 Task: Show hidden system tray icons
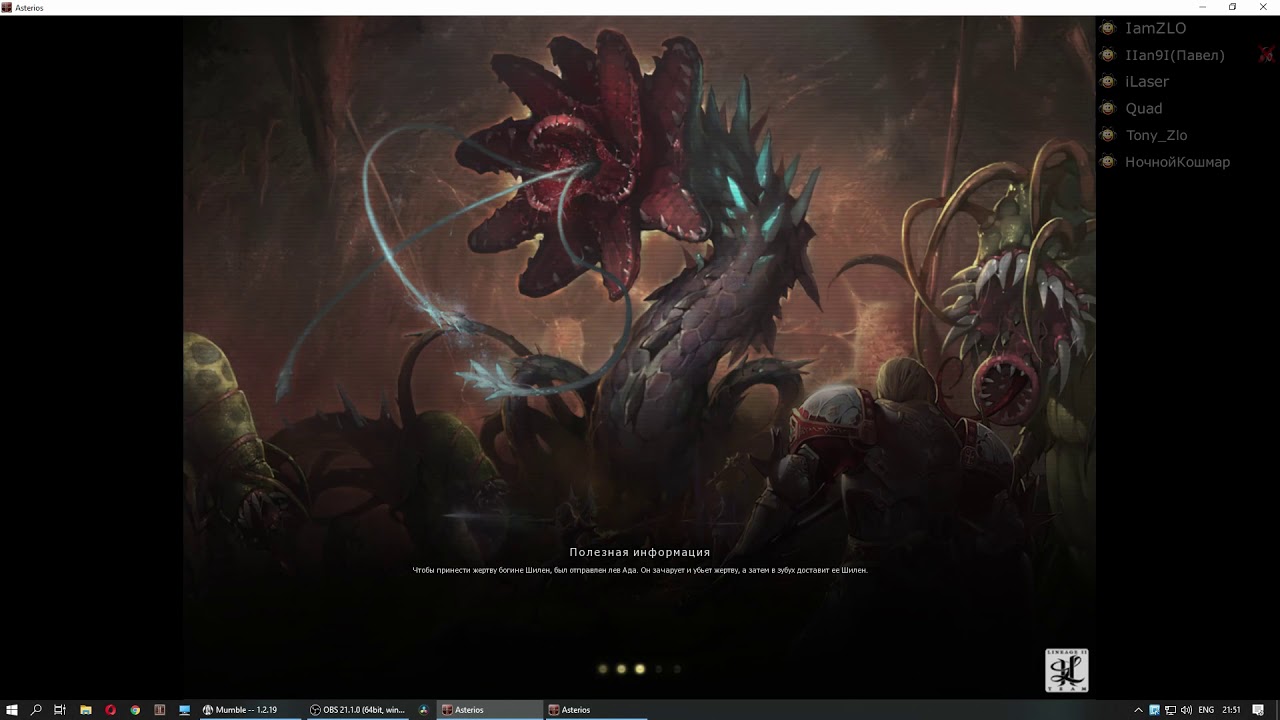pyautogui.click(x=1138, y=710)
